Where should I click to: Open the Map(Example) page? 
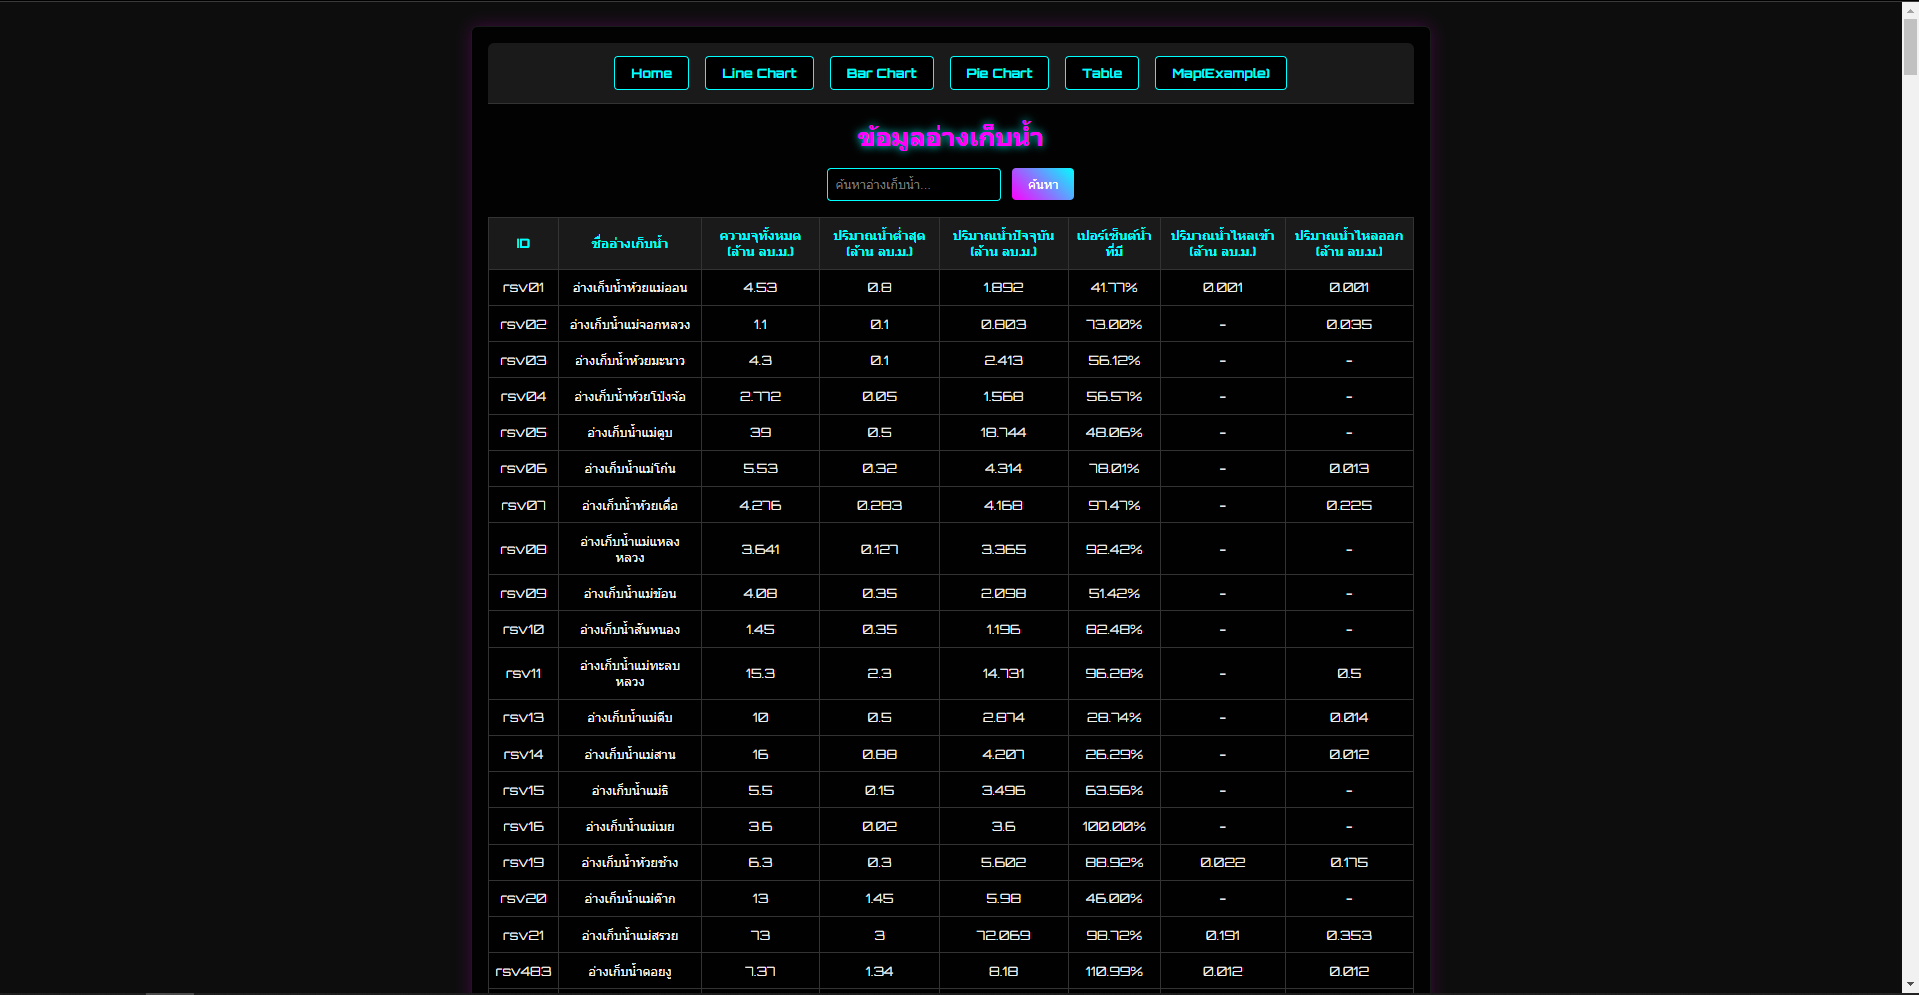tap(1220, 73)
